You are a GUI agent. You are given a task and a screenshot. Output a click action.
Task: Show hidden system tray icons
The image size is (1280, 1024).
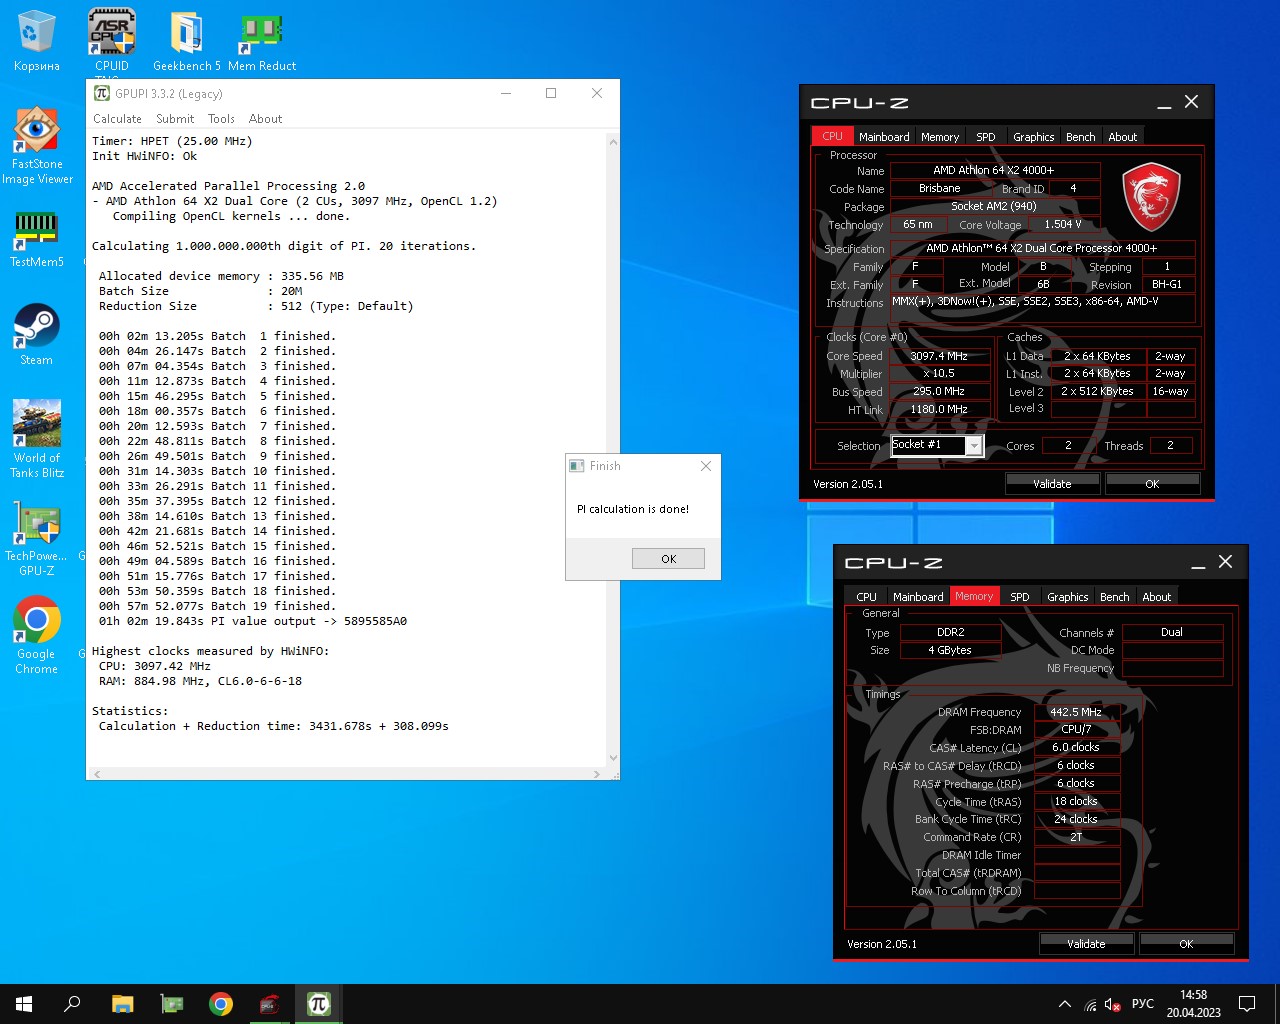click(x=1065, y=1004)
